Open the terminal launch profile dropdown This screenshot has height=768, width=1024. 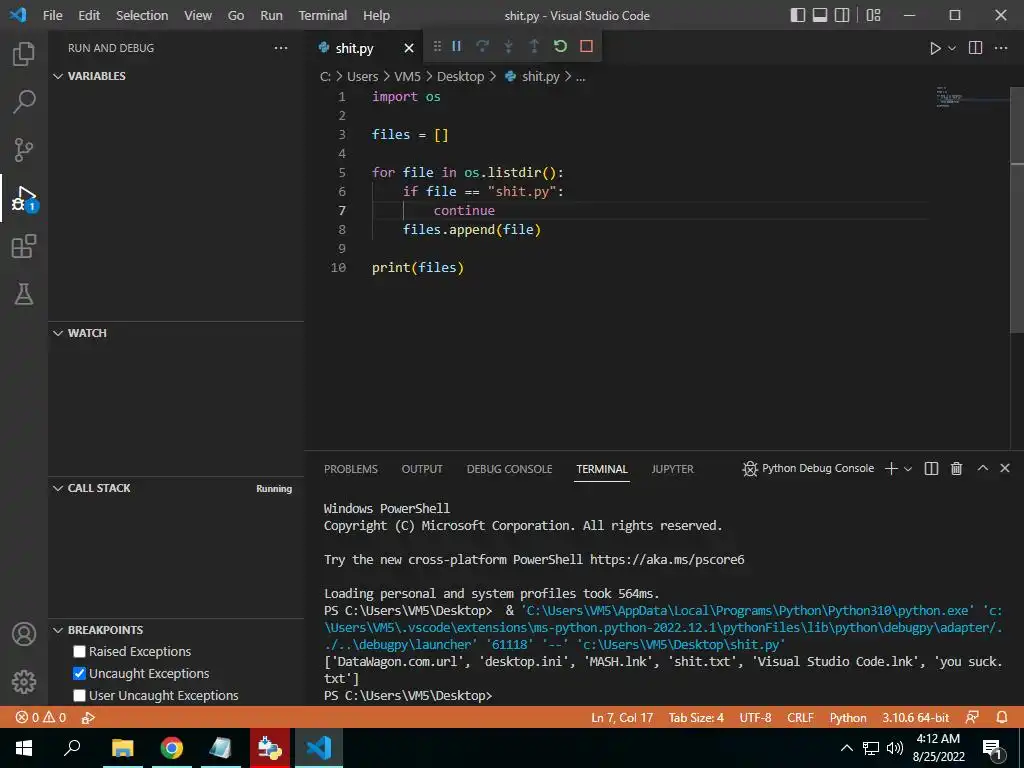click(x=908, y=469)
